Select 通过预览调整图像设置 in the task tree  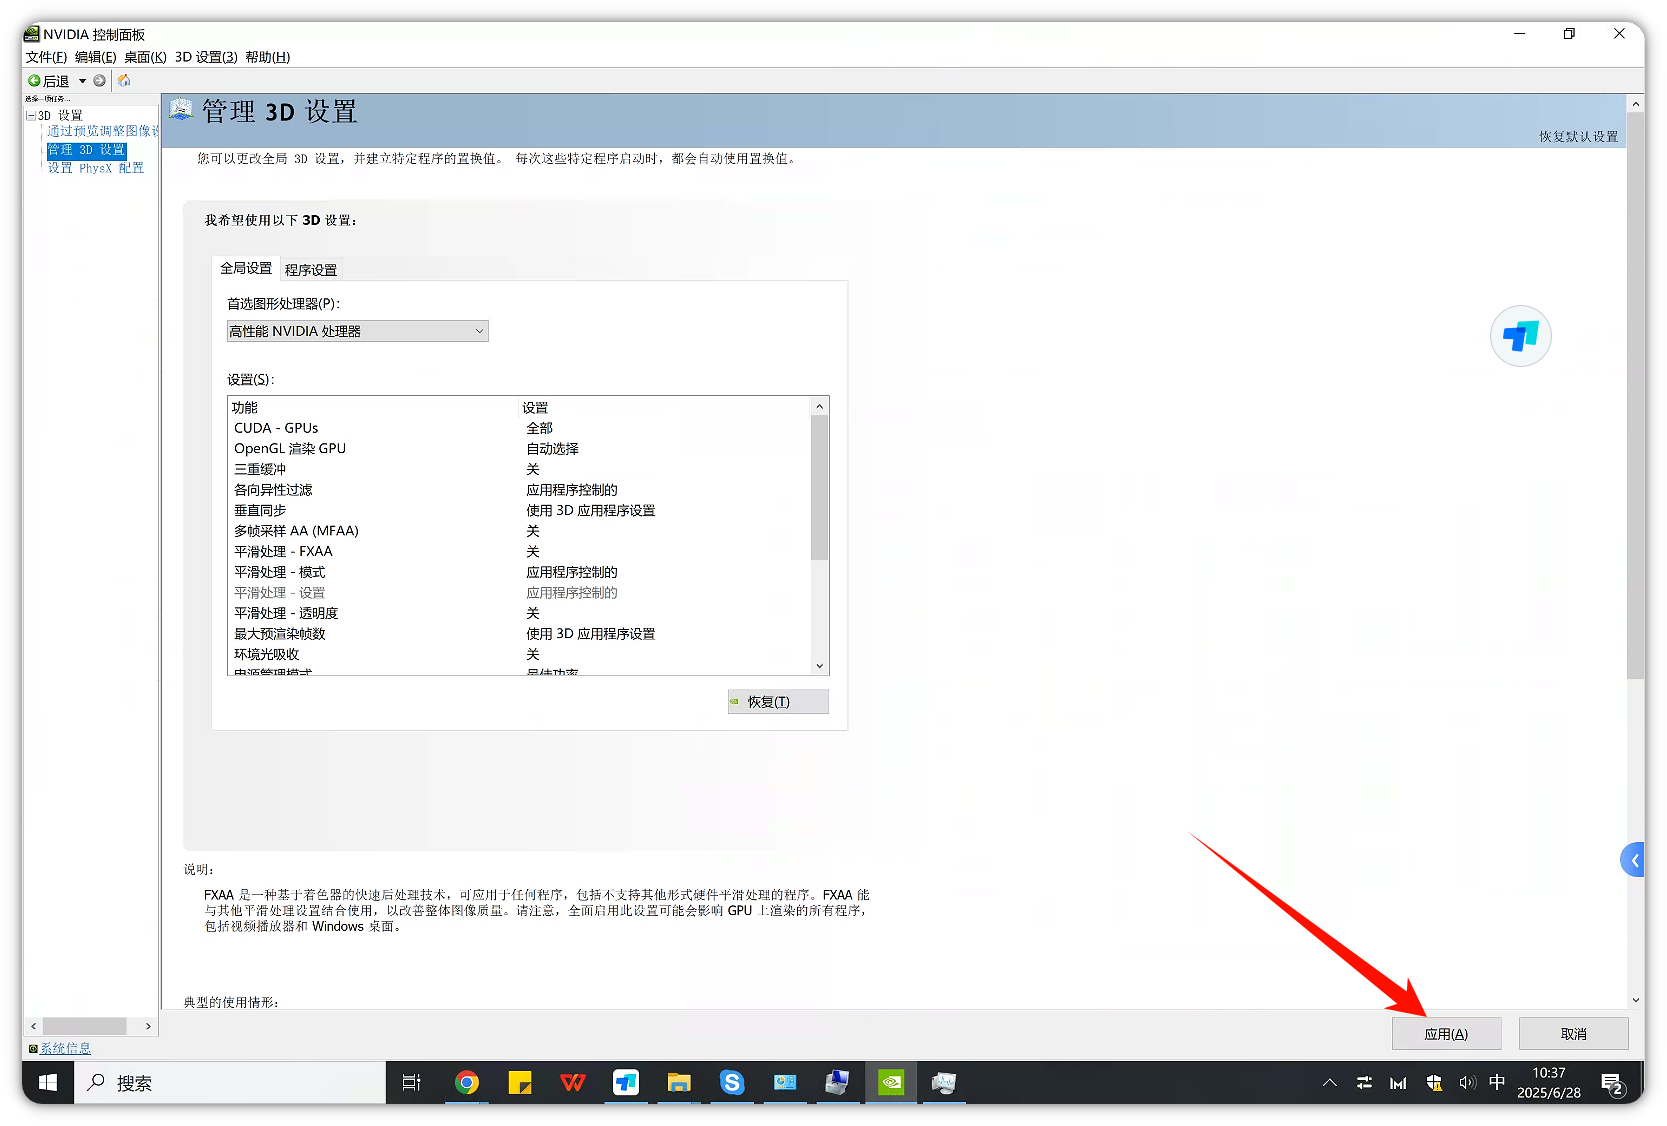click(102, 131)
